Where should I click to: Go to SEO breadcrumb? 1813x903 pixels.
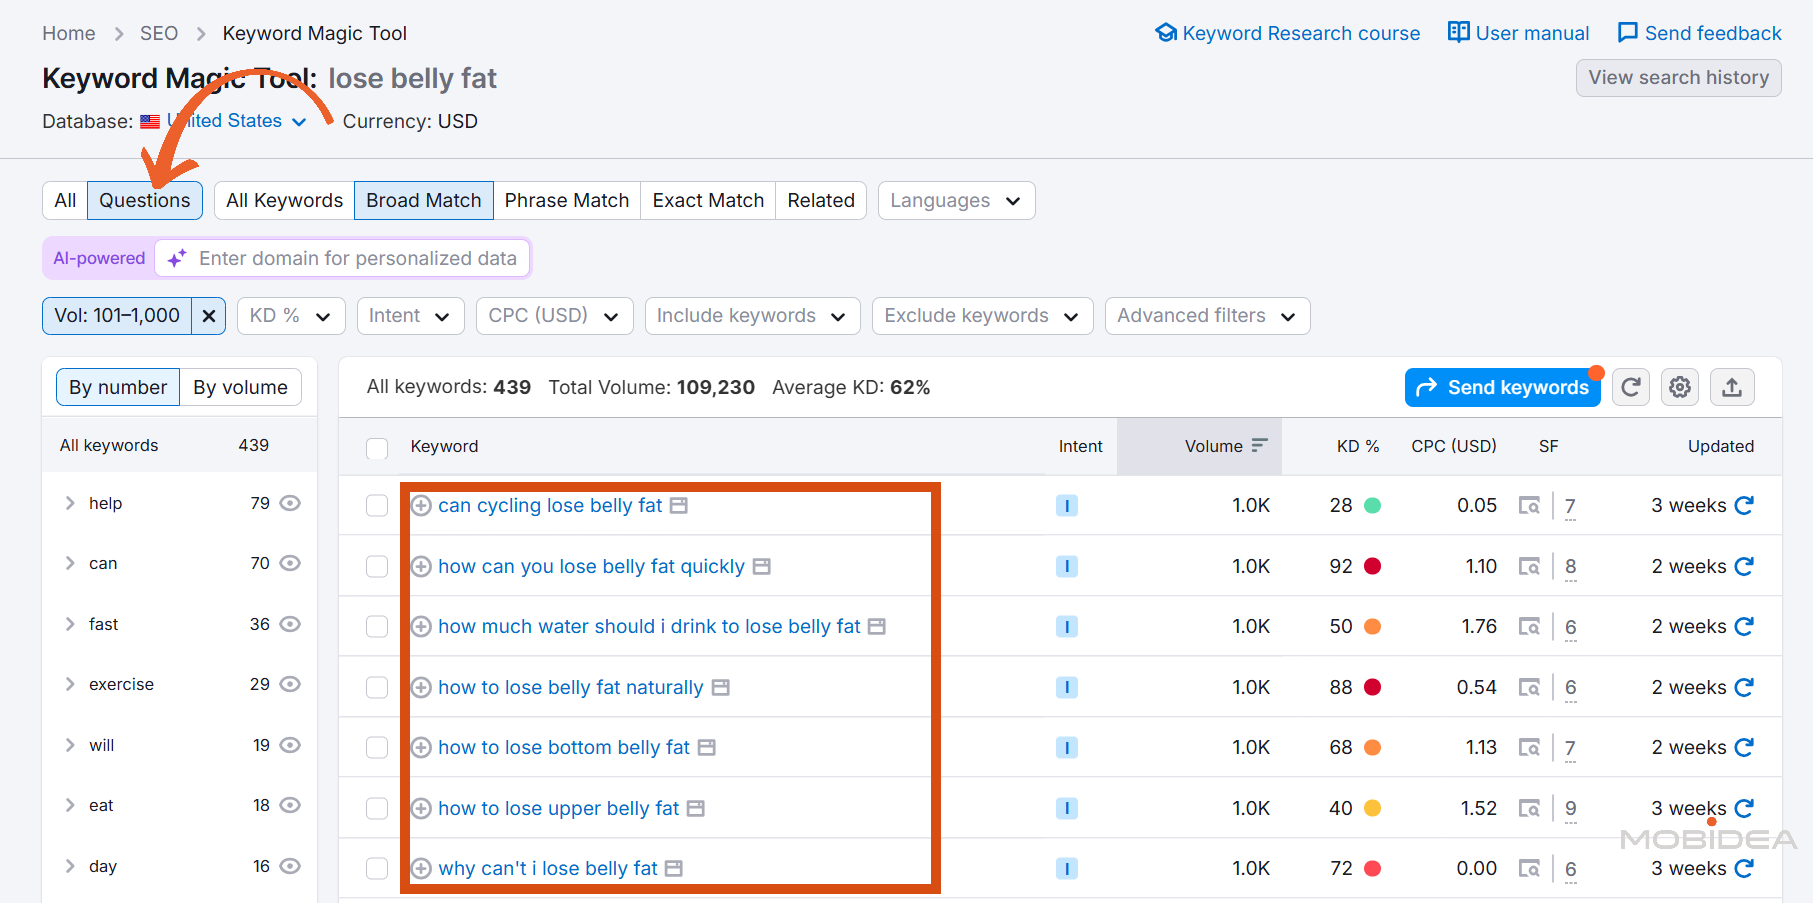(x=159, y=33)
